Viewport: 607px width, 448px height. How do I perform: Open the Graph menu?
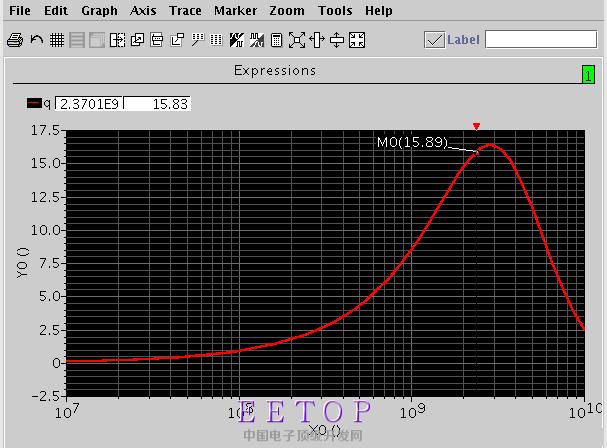[99, 11]
